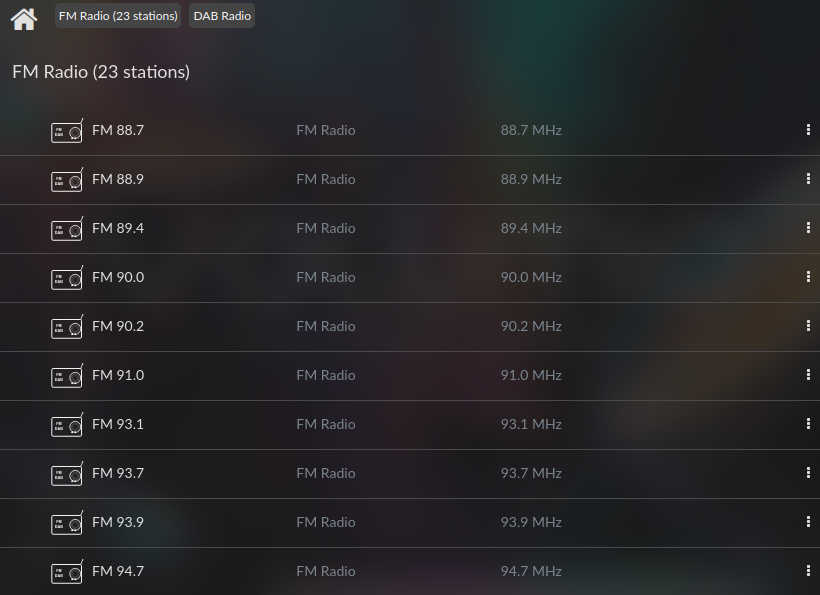Go to the Home screen icon
Image resolution: width=820 pixels, height=595 pixels.
(x=24, y=18)
